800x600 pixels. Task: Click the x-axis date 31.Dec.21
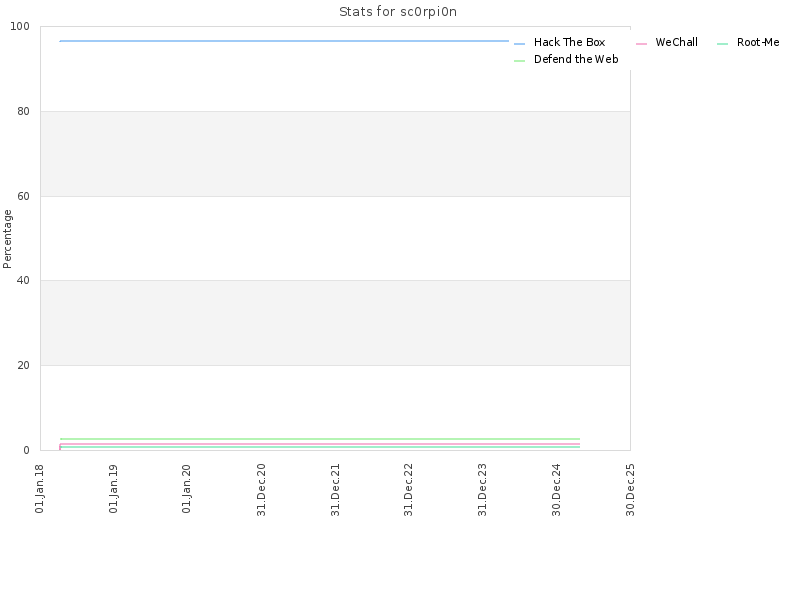pos(335,490)
